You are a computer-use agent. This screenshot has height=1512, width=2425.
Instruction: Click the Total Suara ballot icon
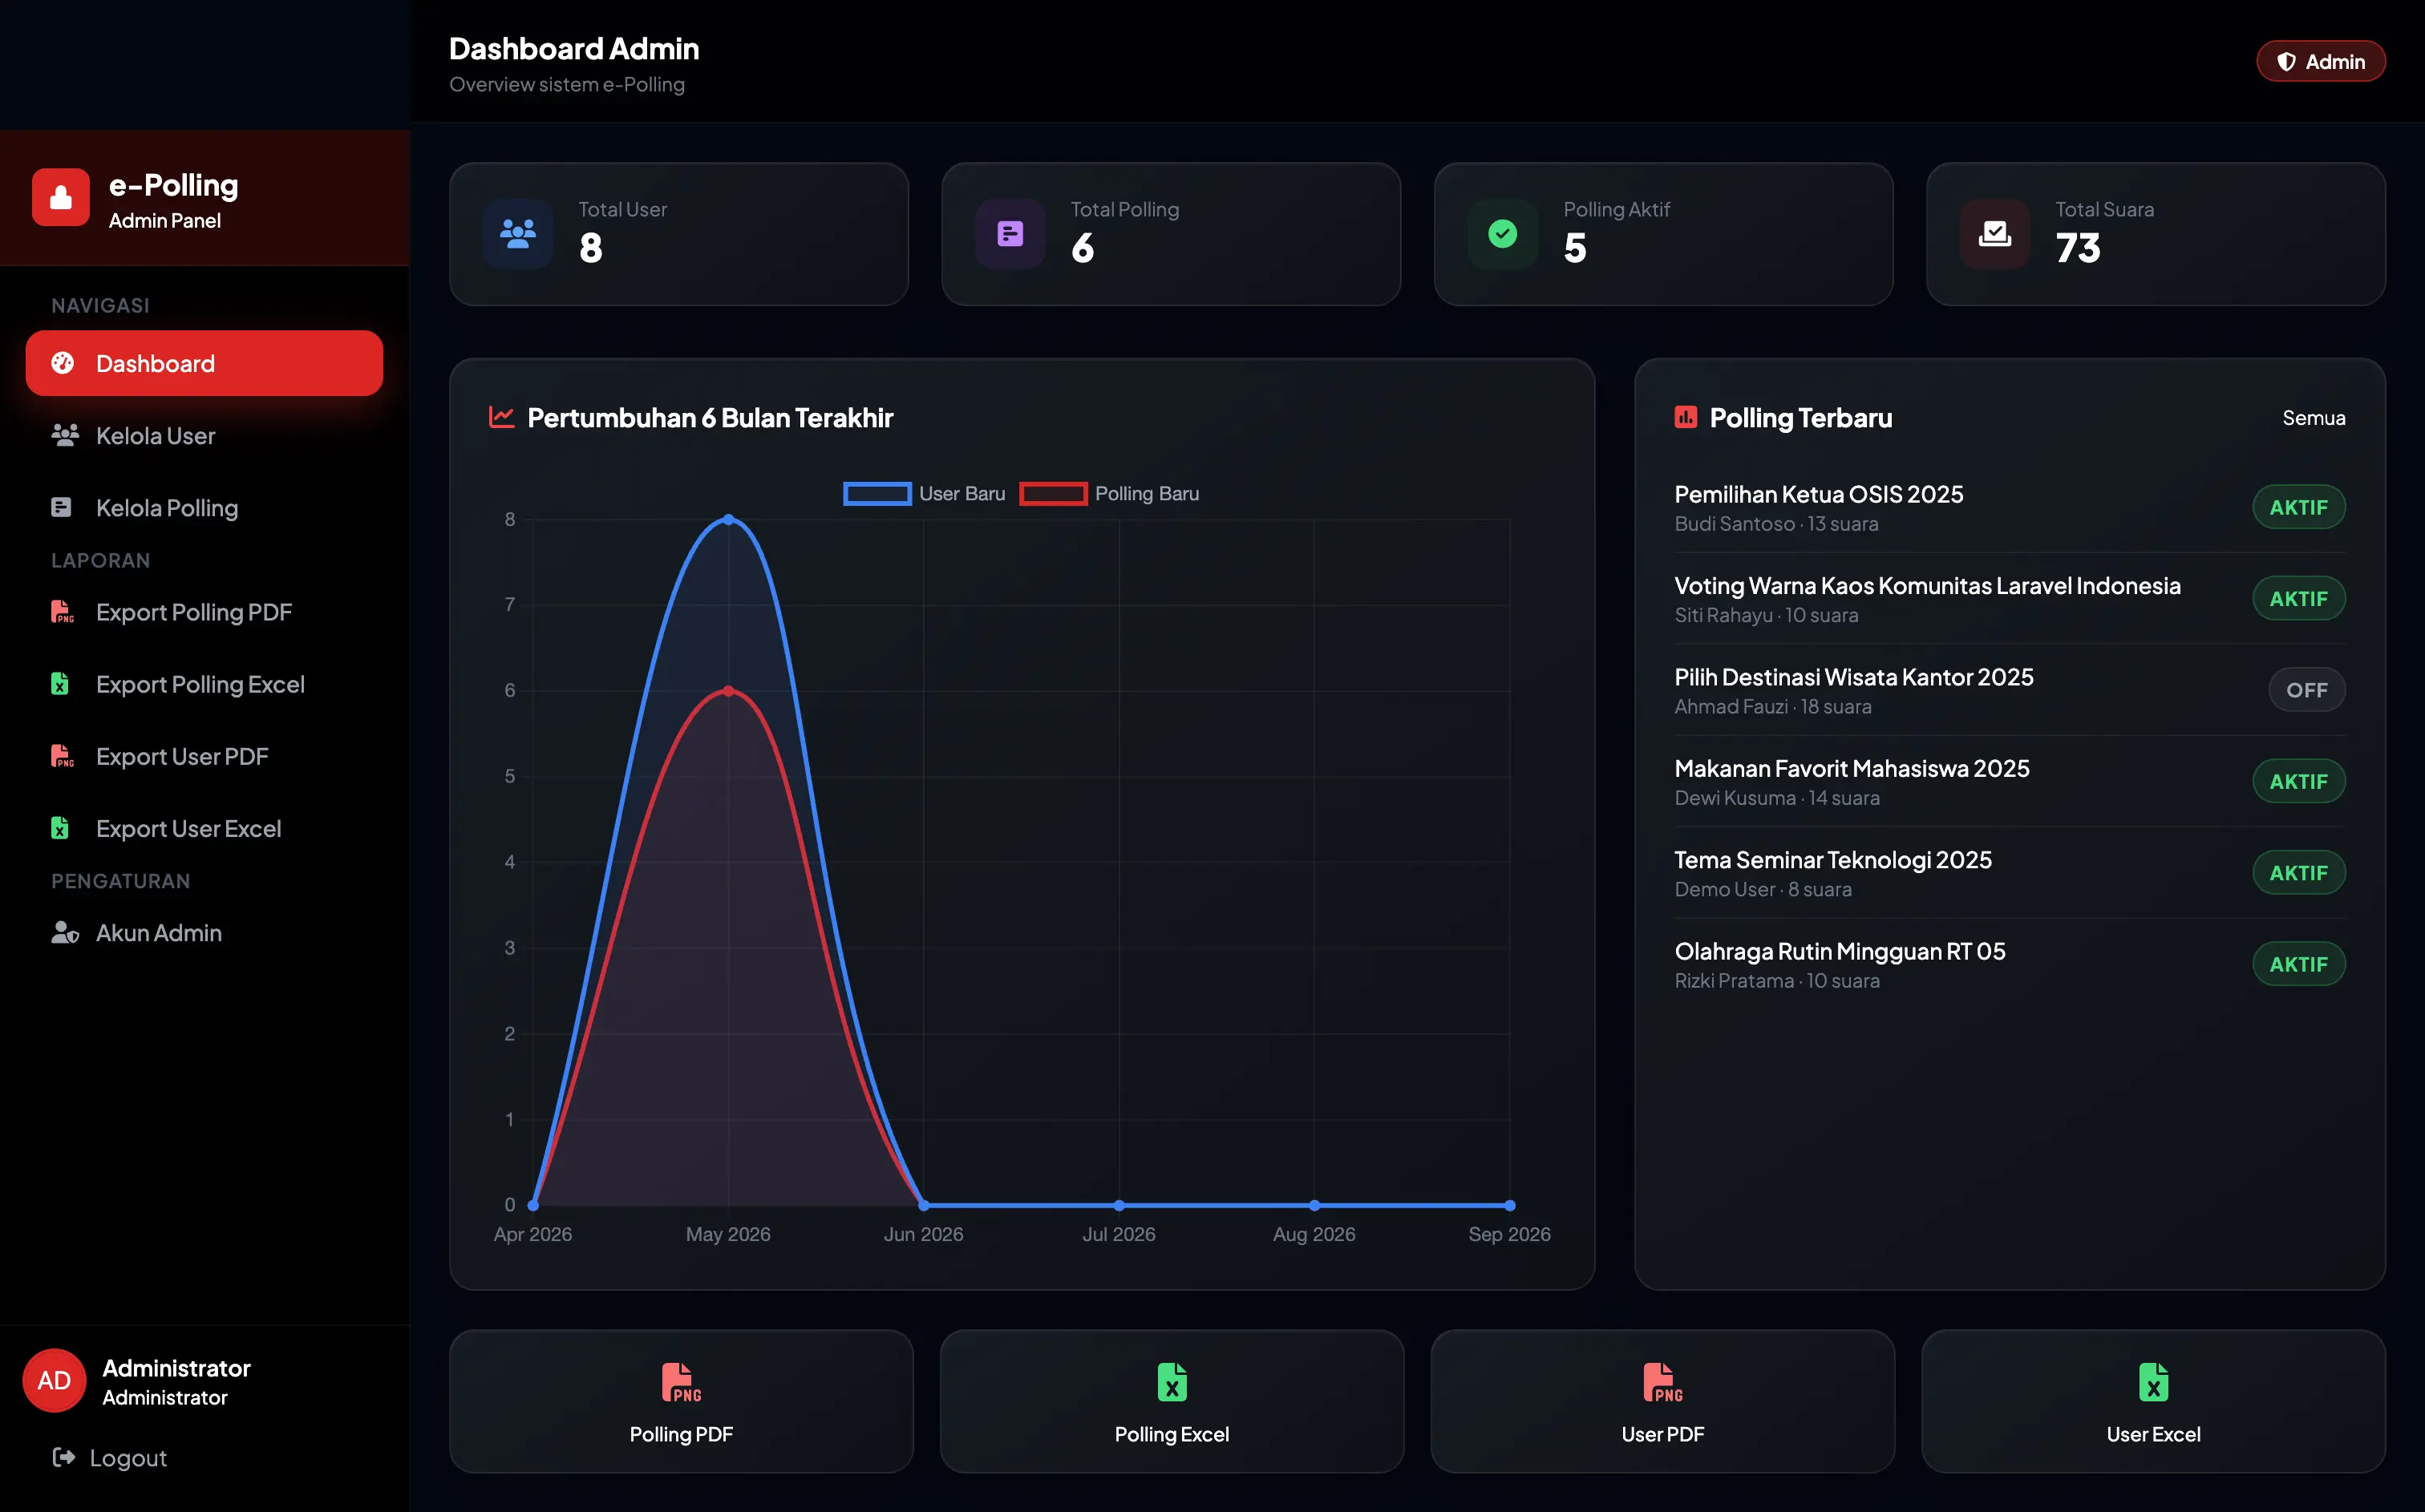(1994, 234)
